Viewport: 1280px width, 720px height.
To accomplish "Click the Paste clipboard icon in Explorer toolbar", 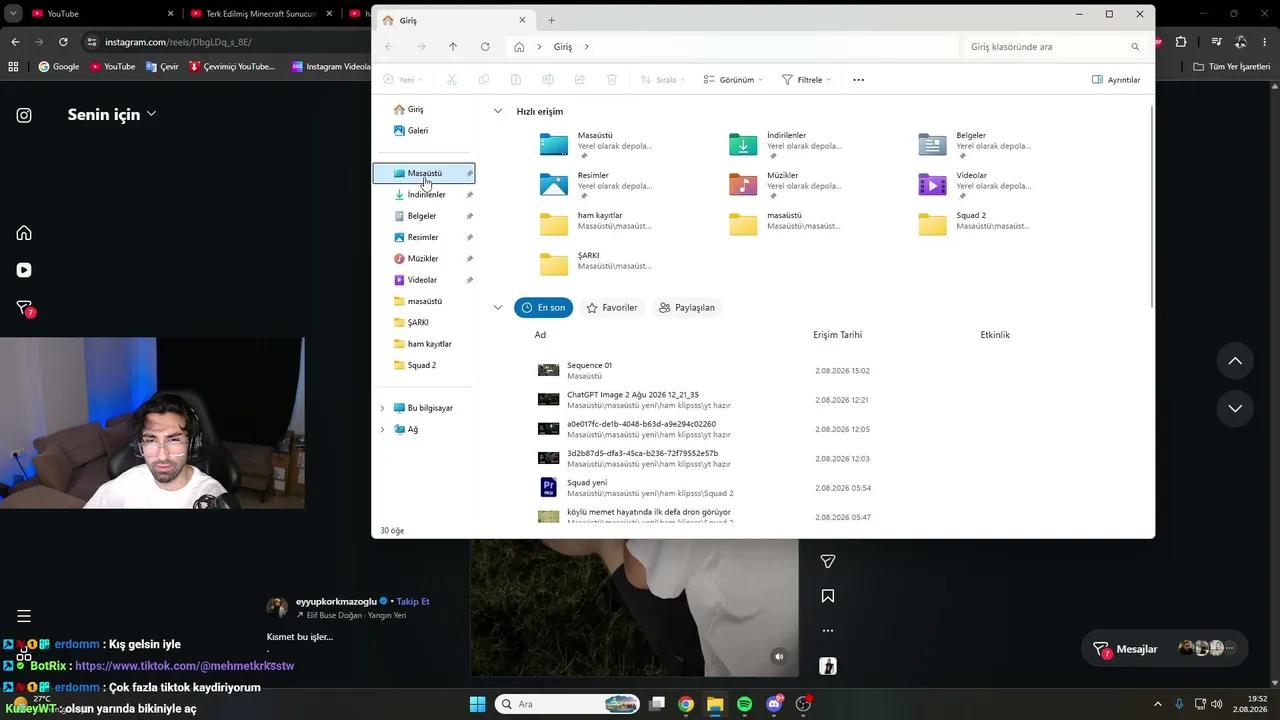I will [x=516, y=80].
